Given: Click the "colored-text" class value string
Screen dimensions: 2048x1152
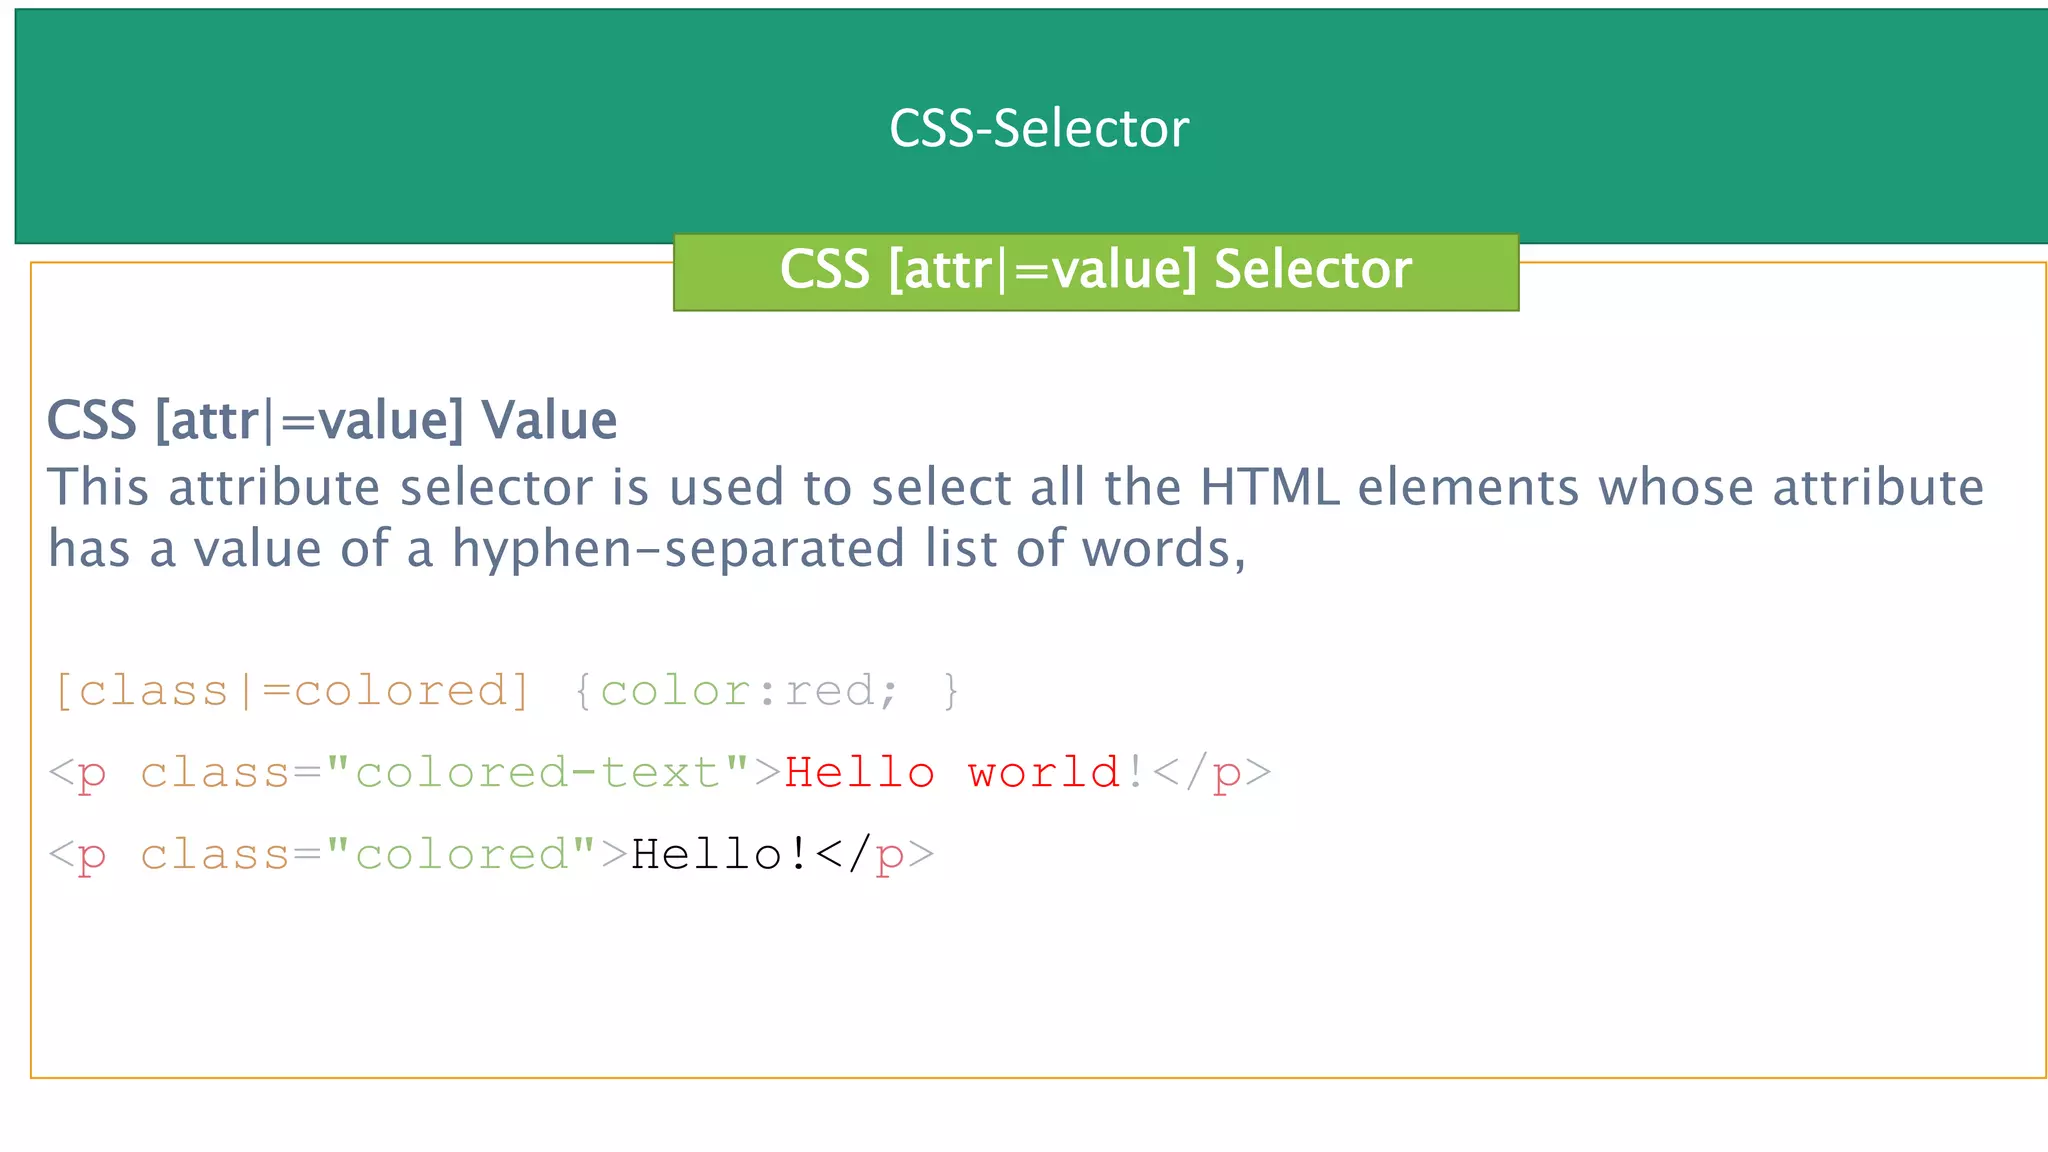Looking at the screenshot, I should coord(538,773).
